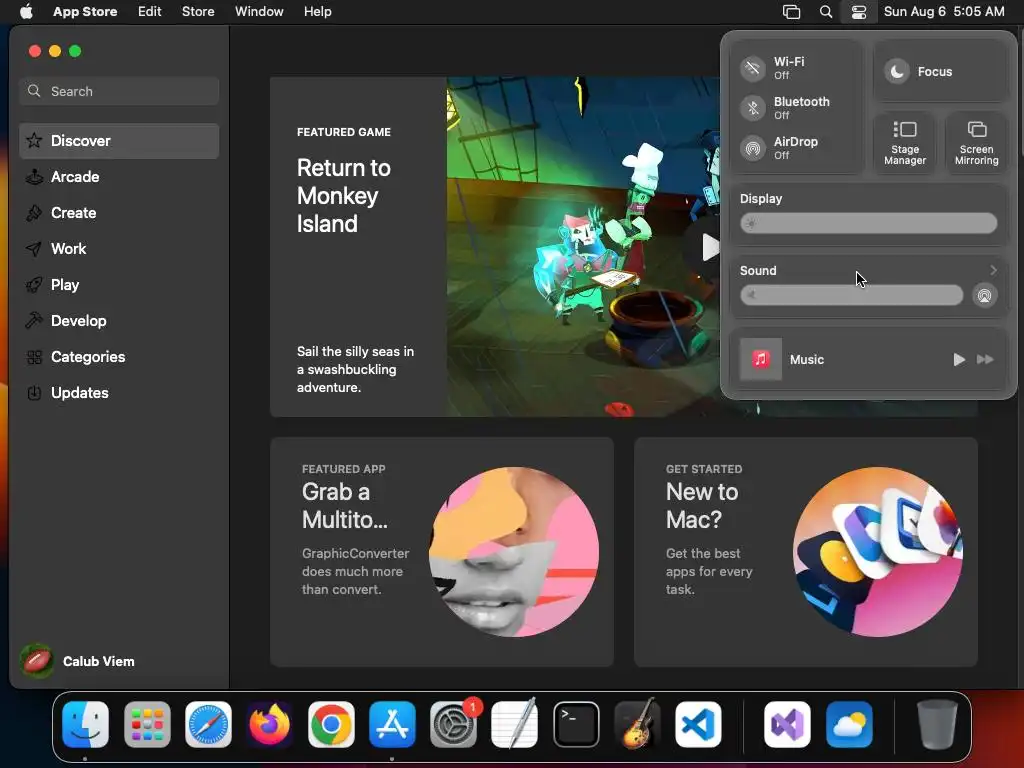Open AirPlay audio output icon
The height and width of the screenshot is (768, 1024).
tap(984, 296)
